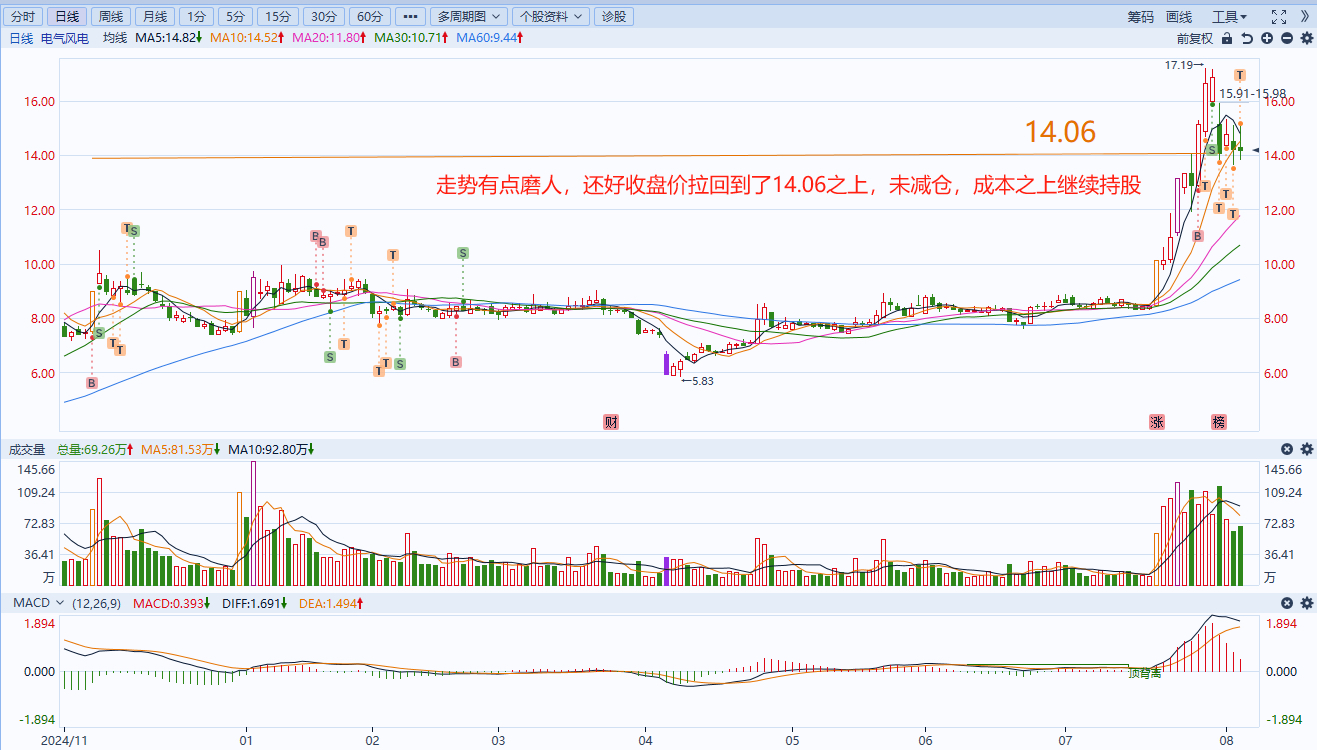Click the green S marker near 10.00 in February
This screenshot has height=750, width=1317.
click(x=463, y=253)
